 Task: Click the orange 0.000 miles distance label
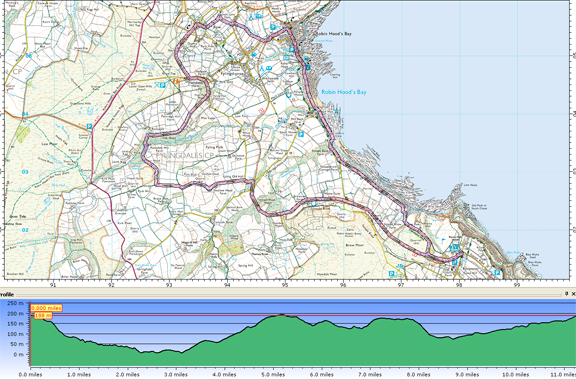click(46, 308)
